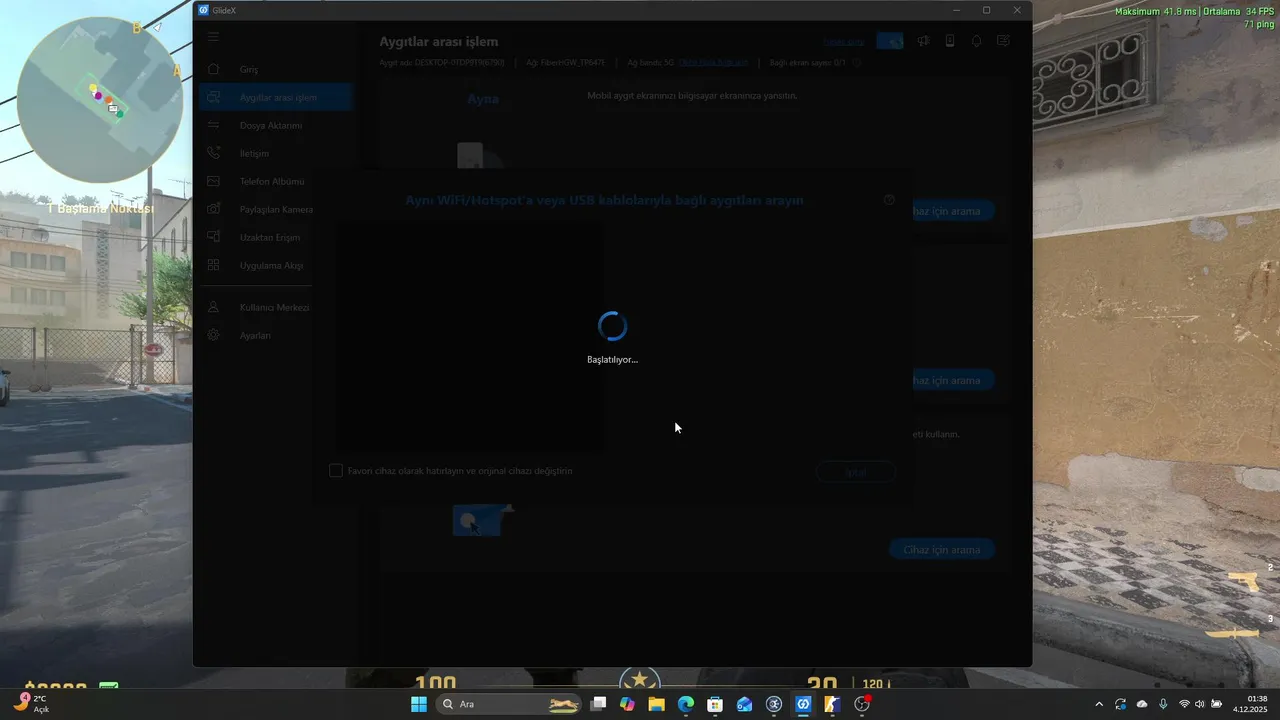The width and height of the screenshot is (1280, 720).
Task: Open Uzaktan Erişim section
Action: coord(275,237)
